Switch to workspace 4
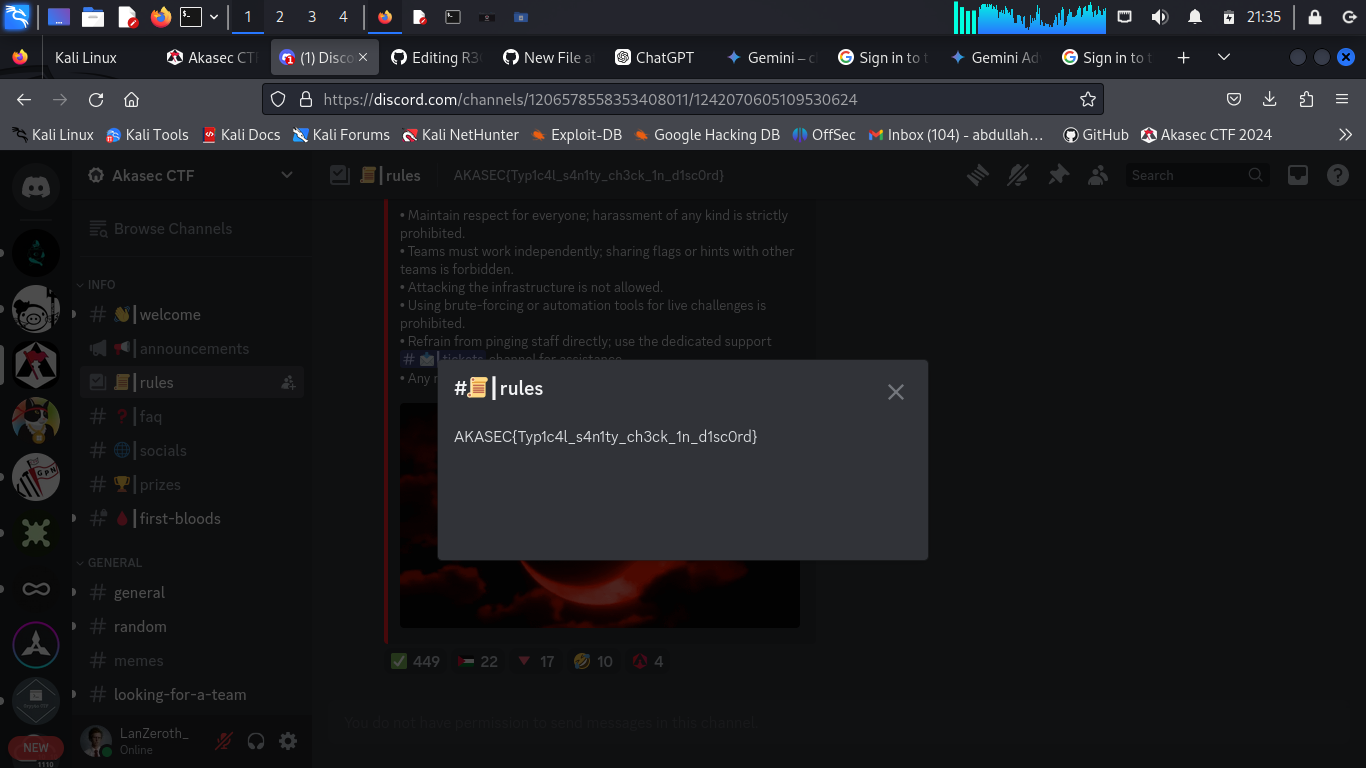The height and width of the screenshot is (768, 1366). pyautogui.click(x=343, y=17)
